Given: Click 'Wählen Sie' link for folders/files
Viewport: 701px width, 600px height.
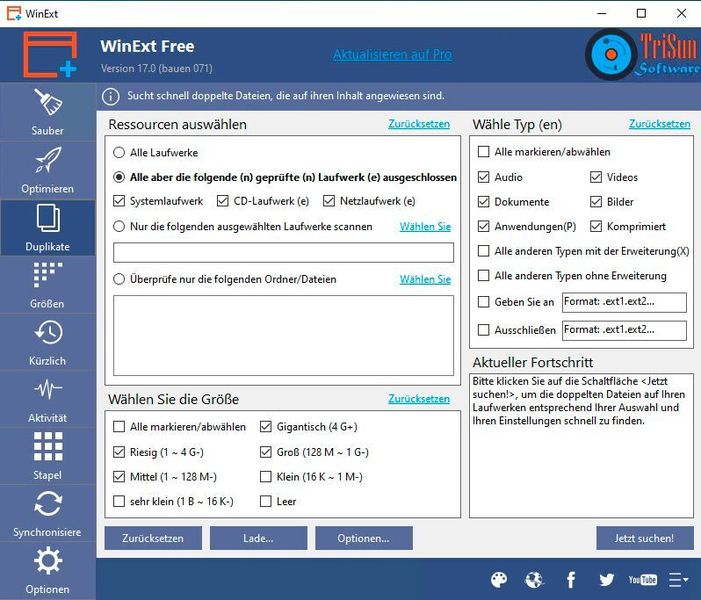Looking at the screenshot, I should pos(425,279).
